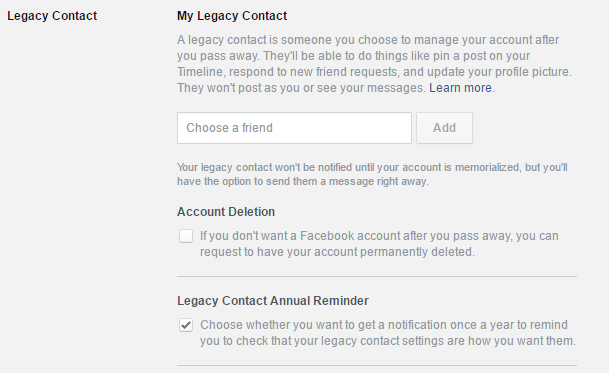This screenshot has height=373, width=609.
Task: Click the 'Choose whether you want to get' label
Action: [x=384, y=325]
